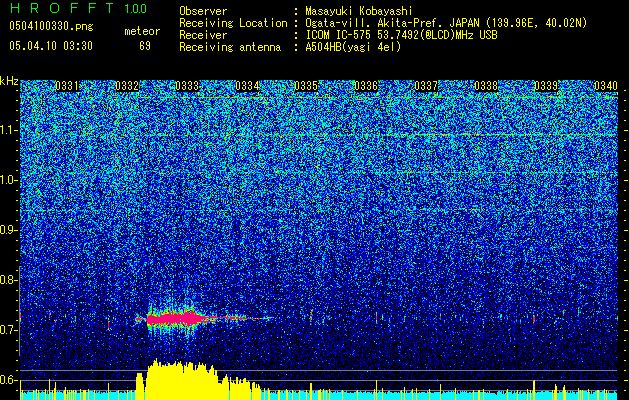Click the 0335 time marker

point(306,86)
